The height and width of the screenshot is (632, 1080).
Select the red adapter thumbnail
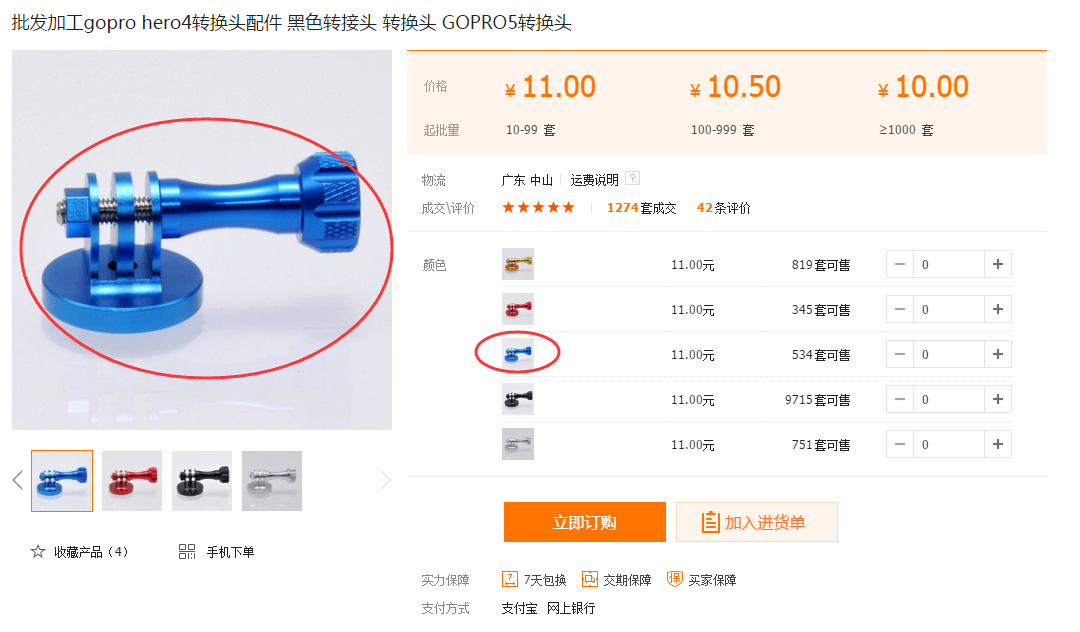(132, 481)
